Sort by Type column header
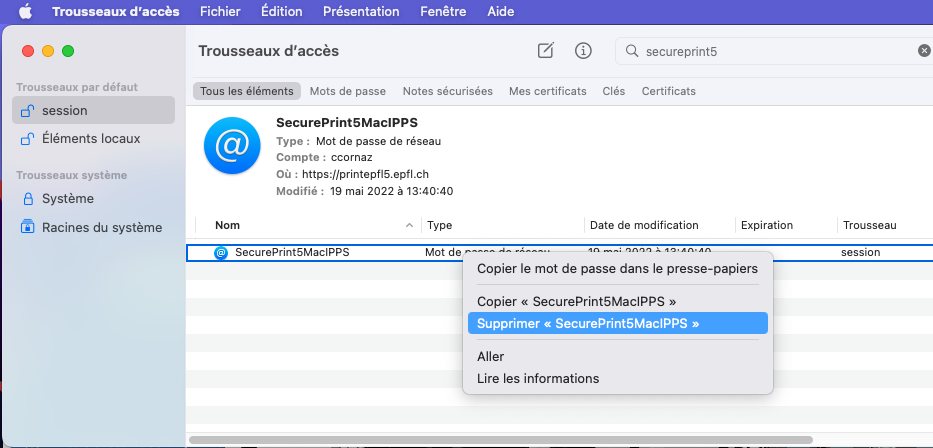This screenshot has height=448, width=933. (439, 225)
